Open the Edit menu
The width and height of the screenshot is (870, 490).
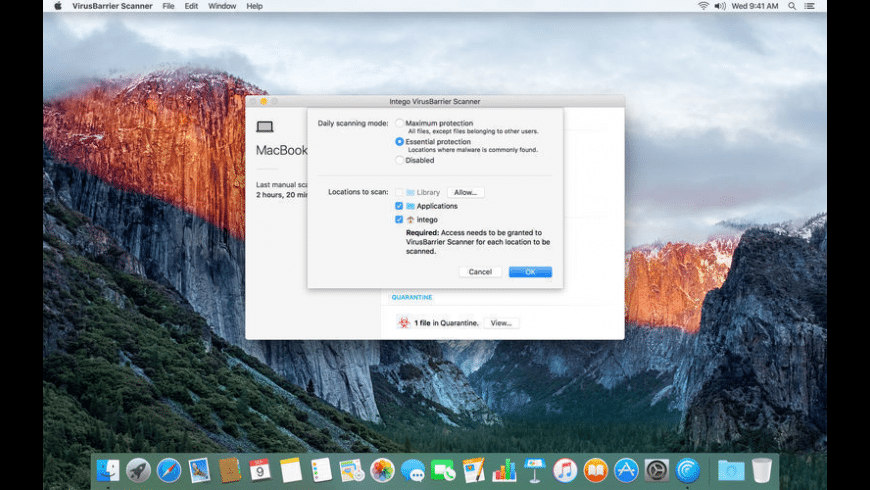click(x=191, y=6)
